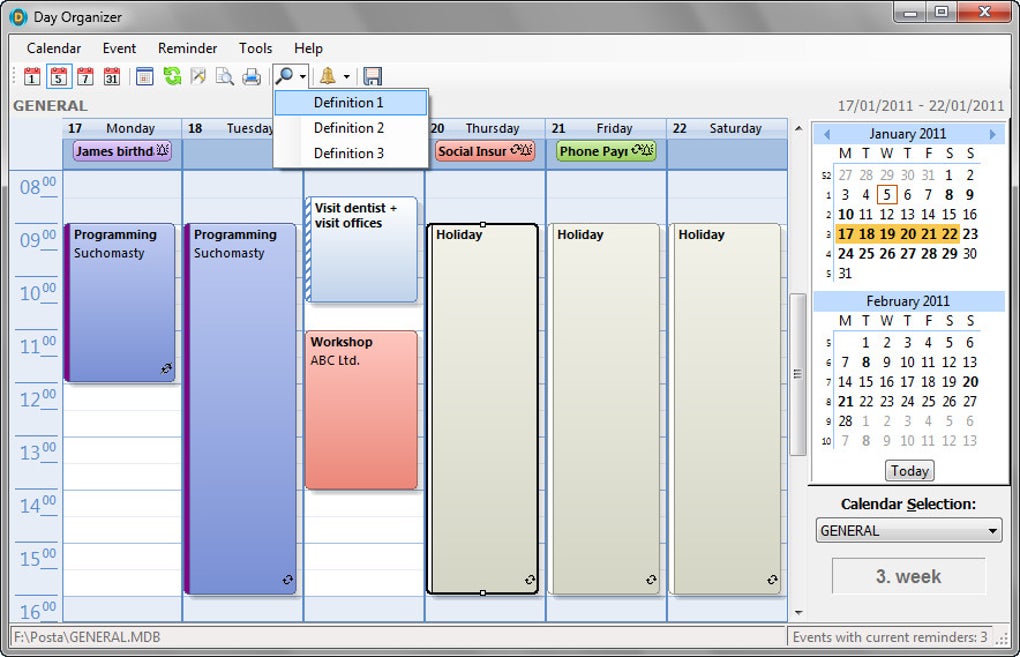Save using the floppy disk icon
This screenshot has height=657, width=1020.
tap(372, 76)
